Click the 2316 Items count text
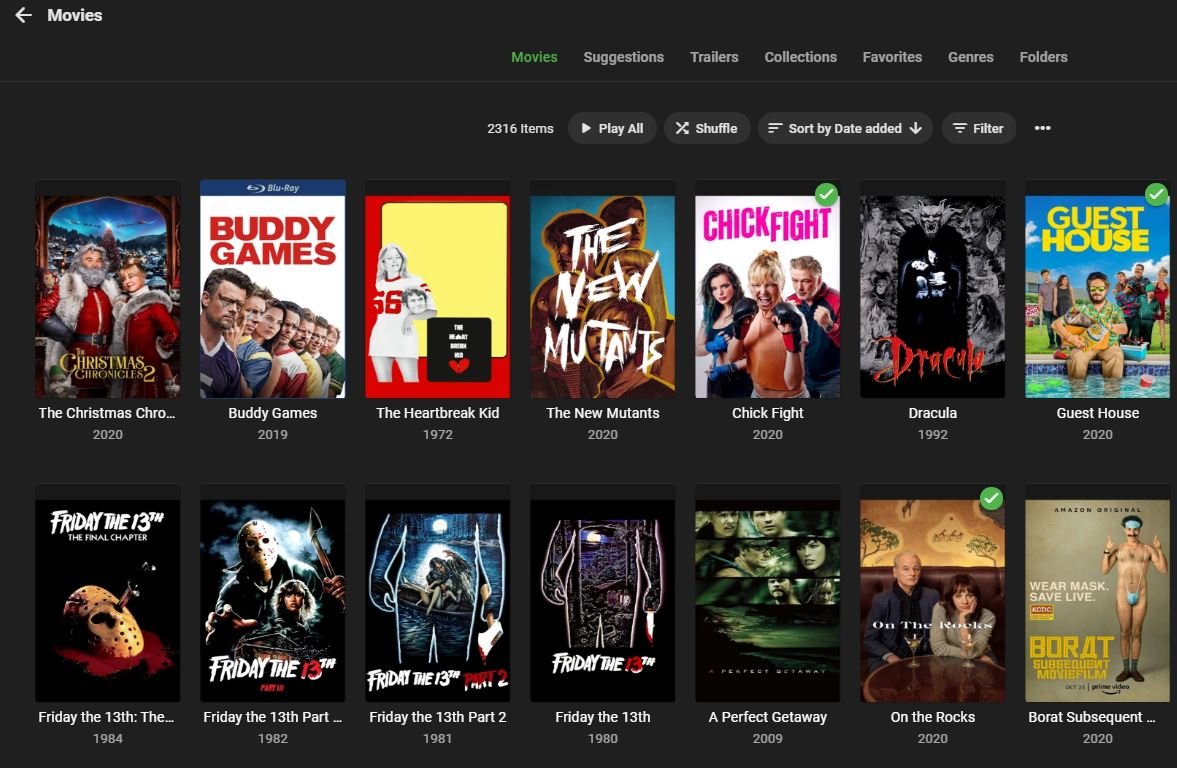The image size is (1177, 768). (x=520, y=128)
